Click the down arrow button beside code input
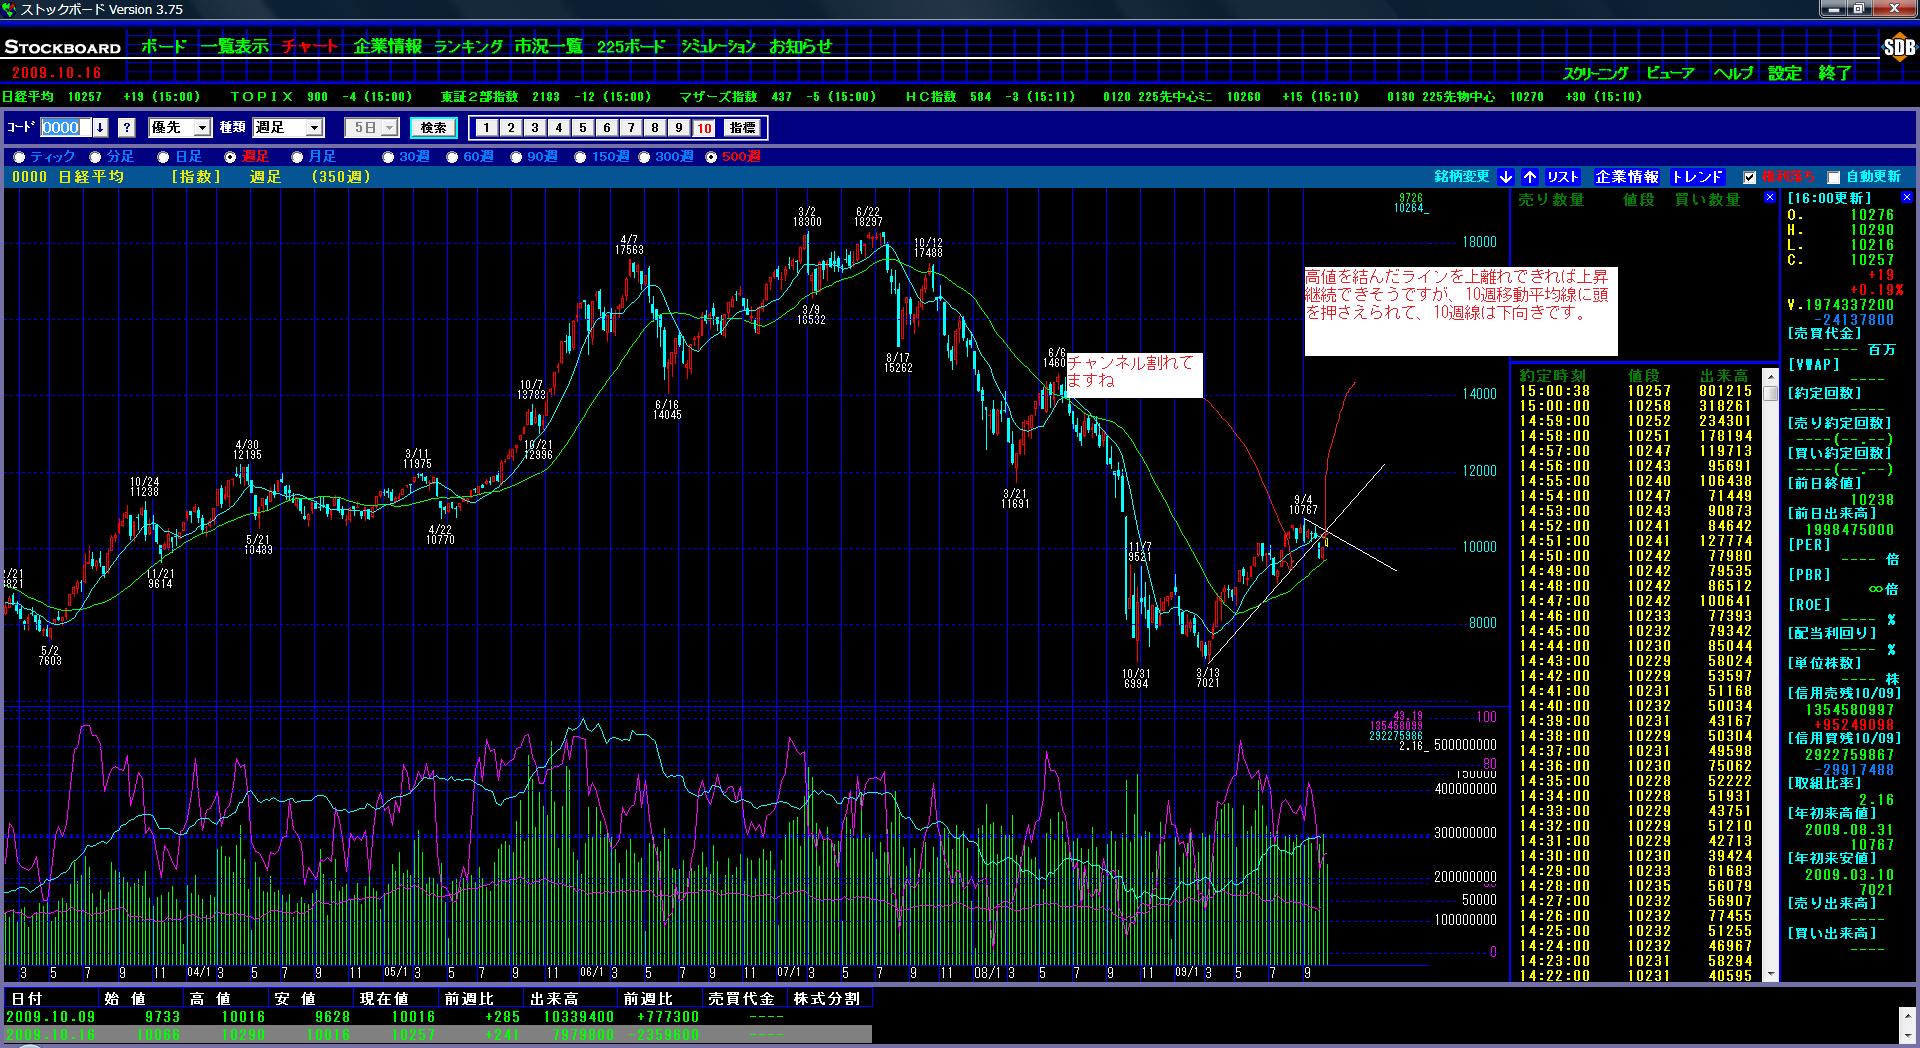This screenshot has height=1048, width=1920. click(x=101, y=128)
